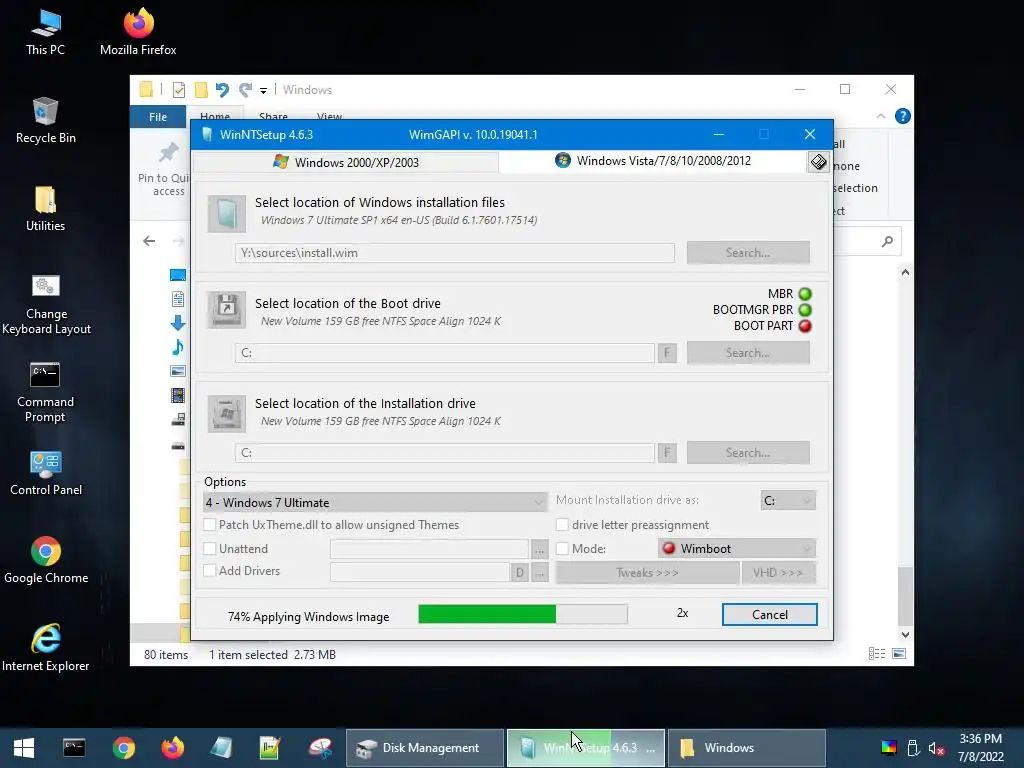The height and width of the screenshot is (768, 1024).
Task: Click the Start button on taskbar
Action: 24,748
